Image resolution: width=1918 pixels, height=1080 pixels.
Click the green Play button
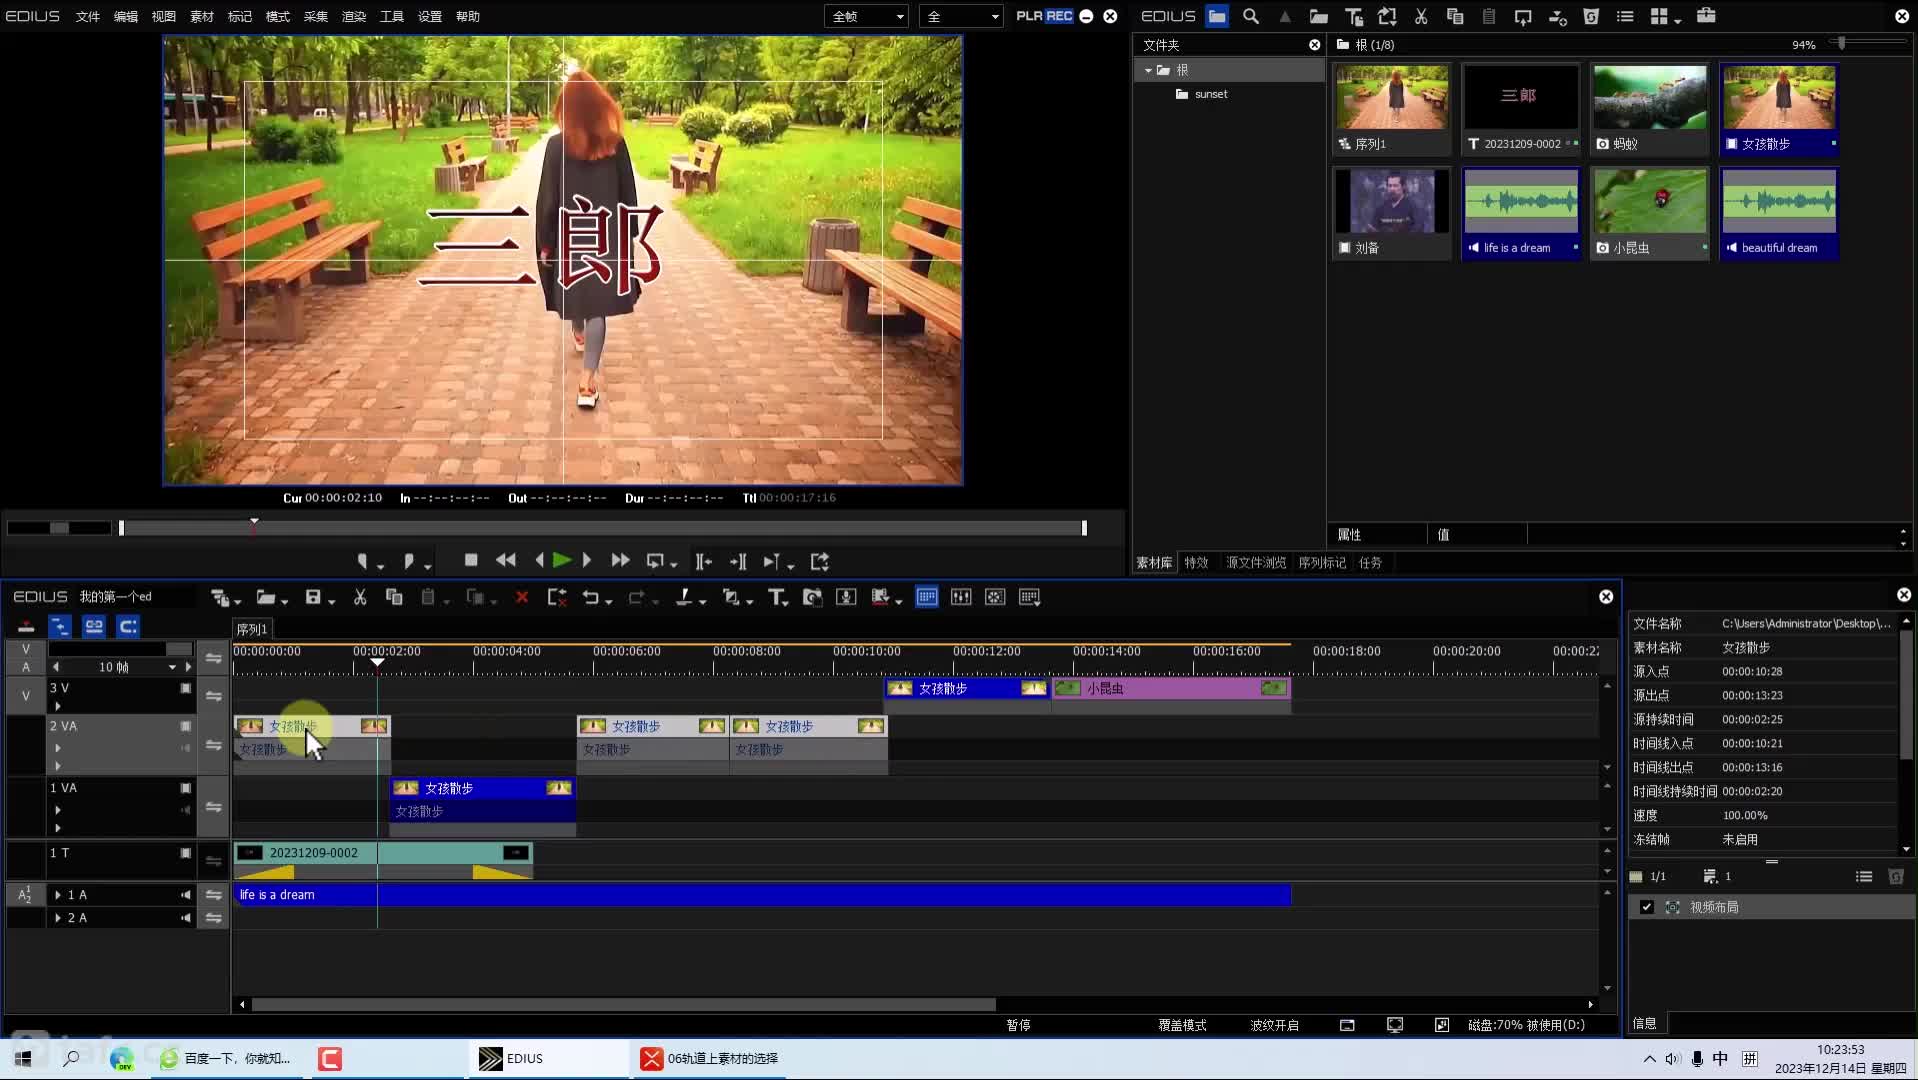(562, 561)
